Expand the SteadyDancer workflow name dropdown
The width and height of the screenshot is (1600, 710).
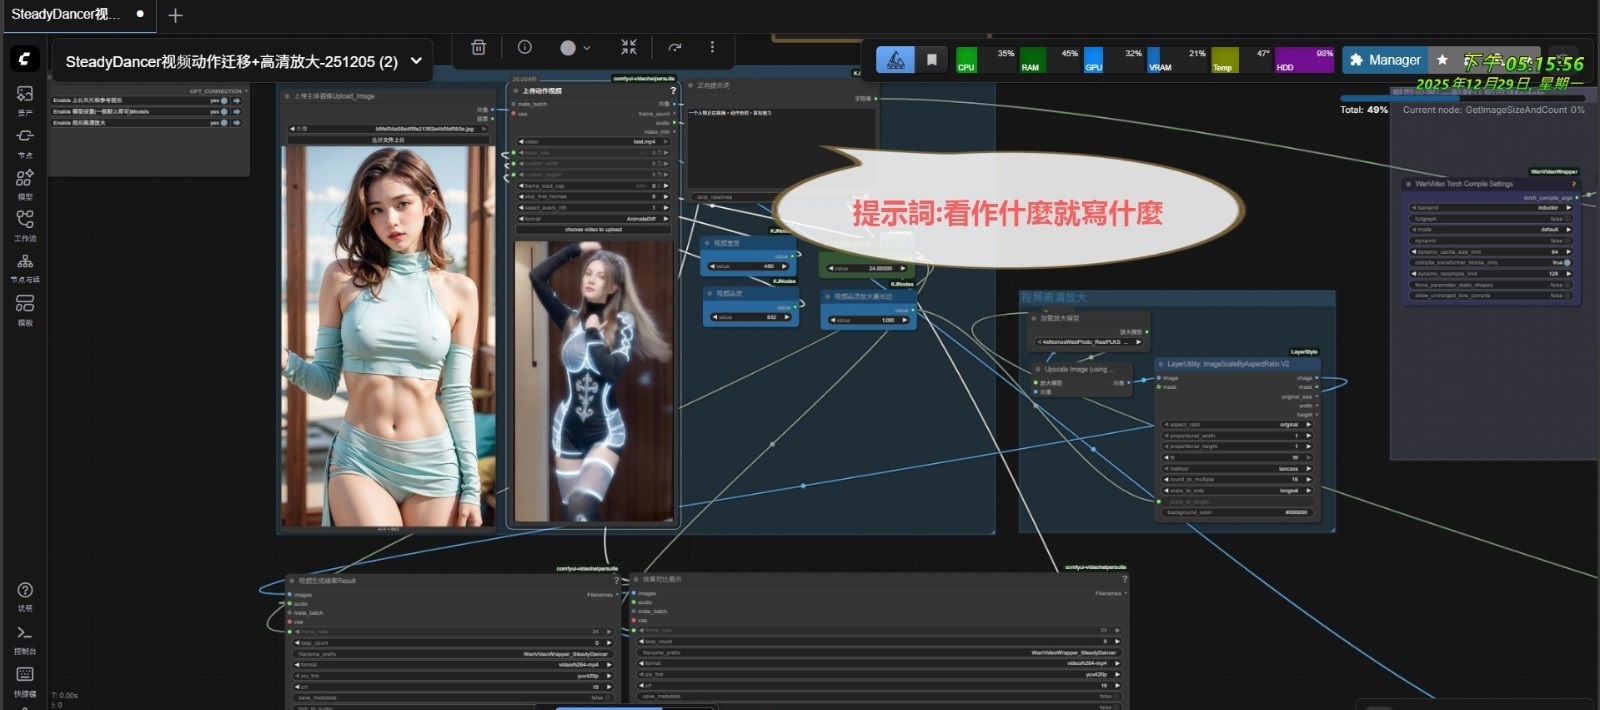tap(416, 61)
